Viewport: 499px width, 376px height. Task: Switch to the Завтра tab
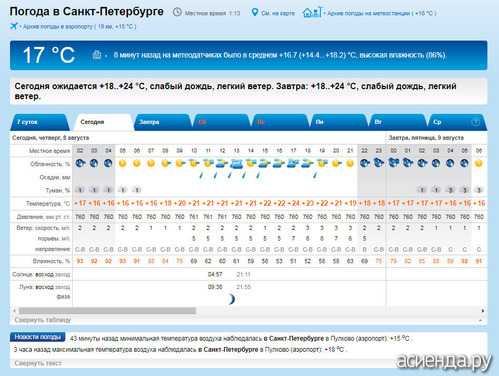coord(163,122)
